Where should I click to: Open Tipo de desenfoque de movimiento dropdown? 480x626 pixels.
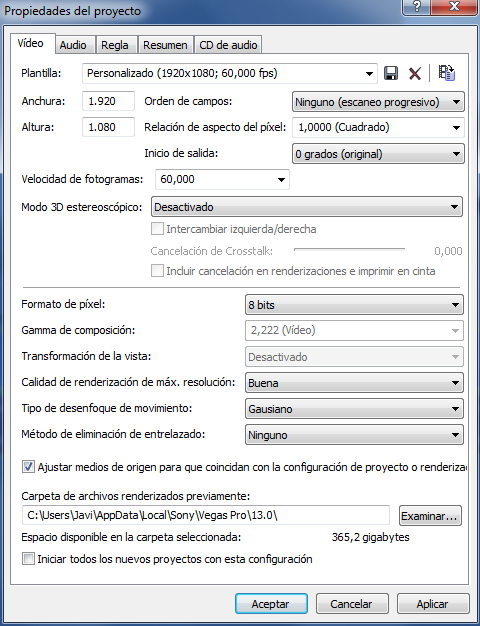354,409
